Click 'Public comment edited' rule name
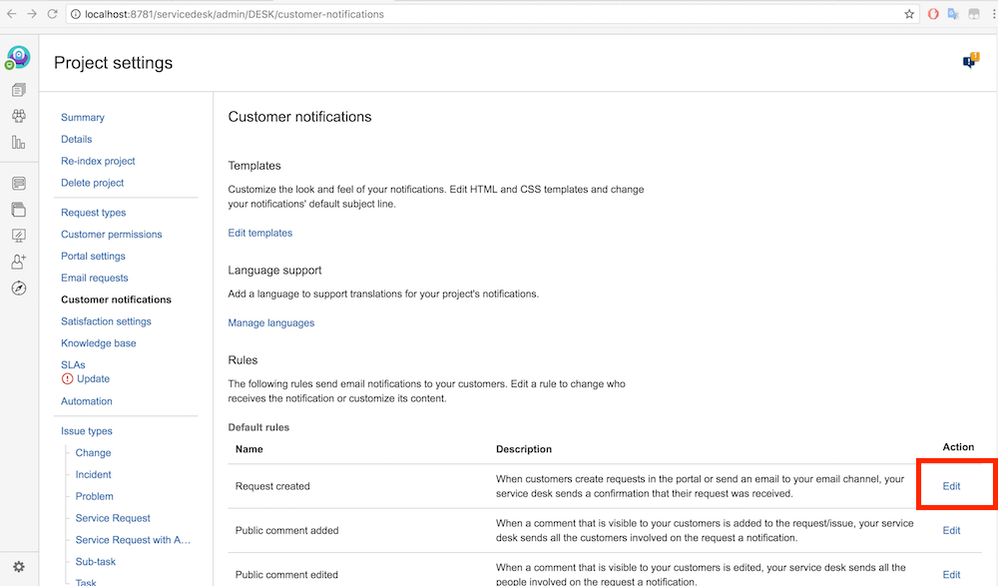The image size is (998, 586). [x=286, y=575]
